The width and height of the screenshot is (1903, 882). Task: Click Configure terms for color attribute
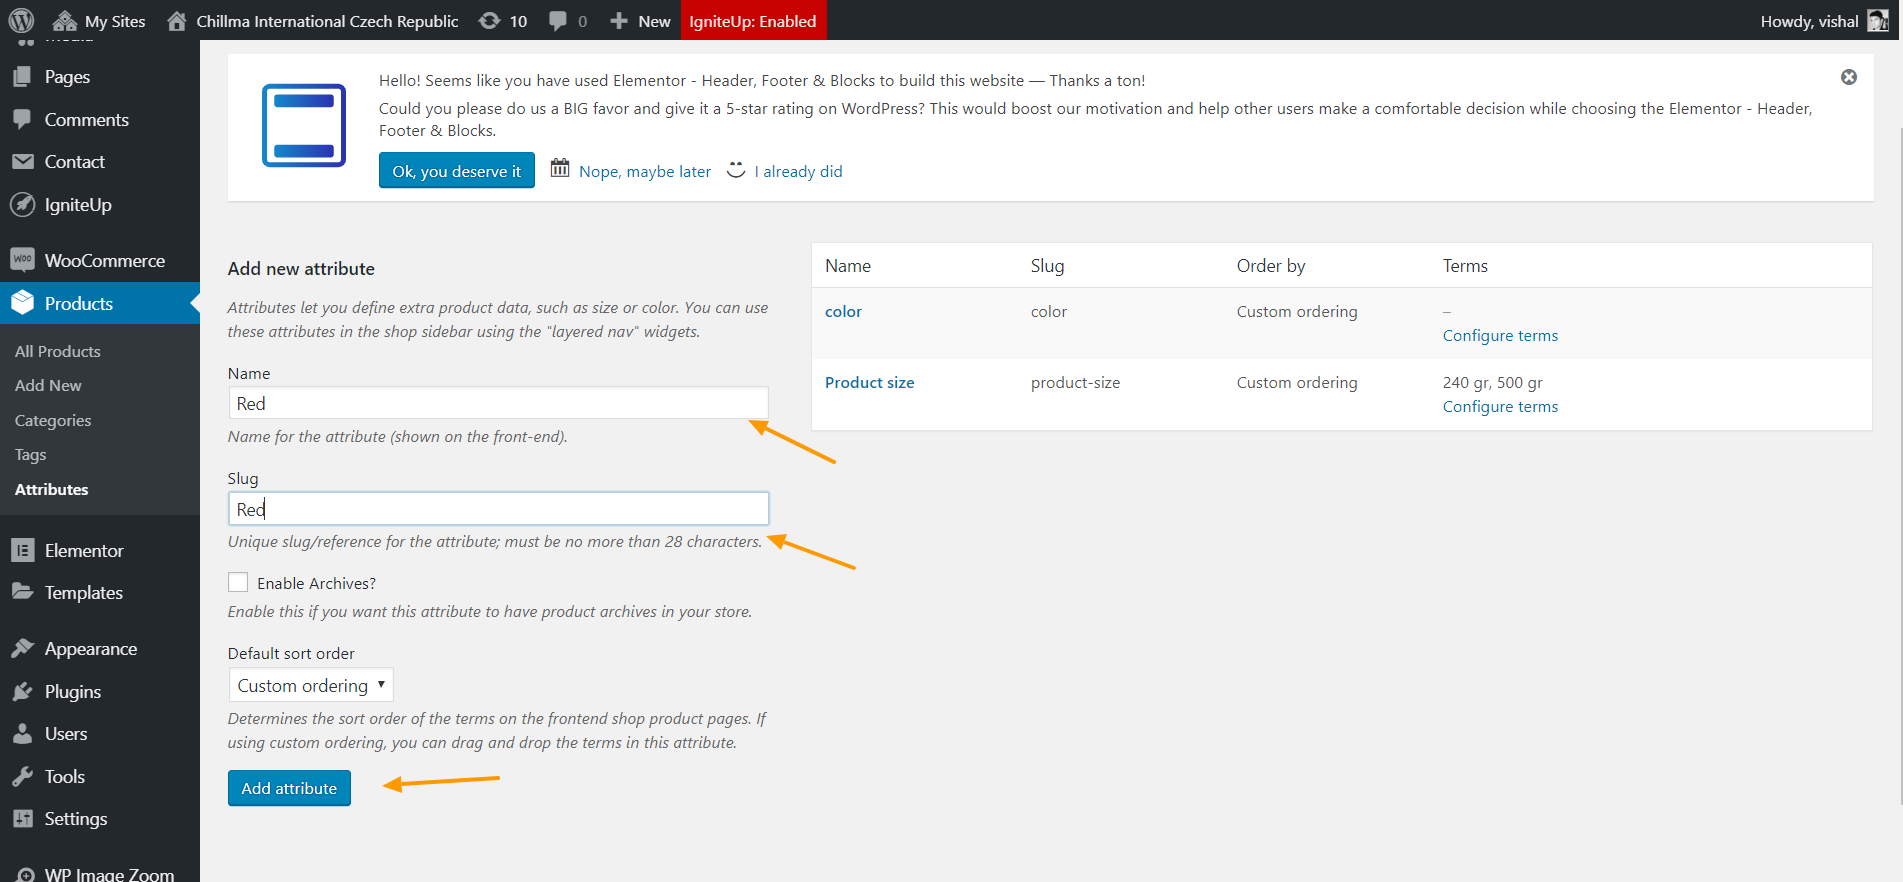click(1500, 335)
